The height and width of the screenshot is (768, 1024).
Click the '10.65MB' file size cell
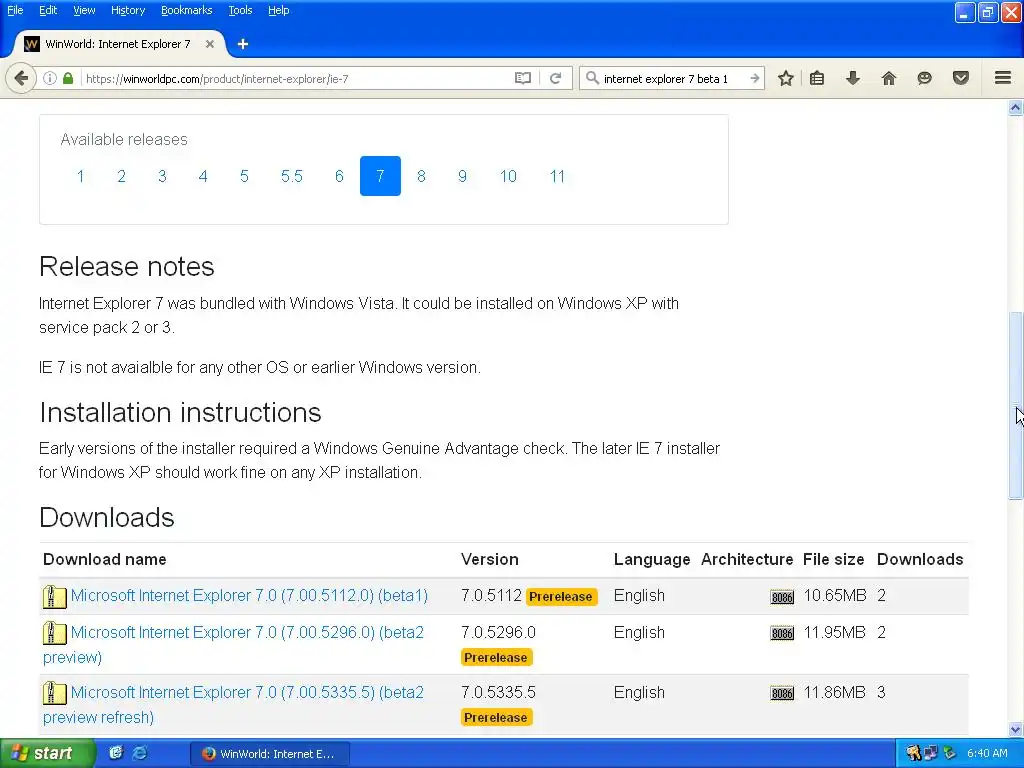pos(835,596)
